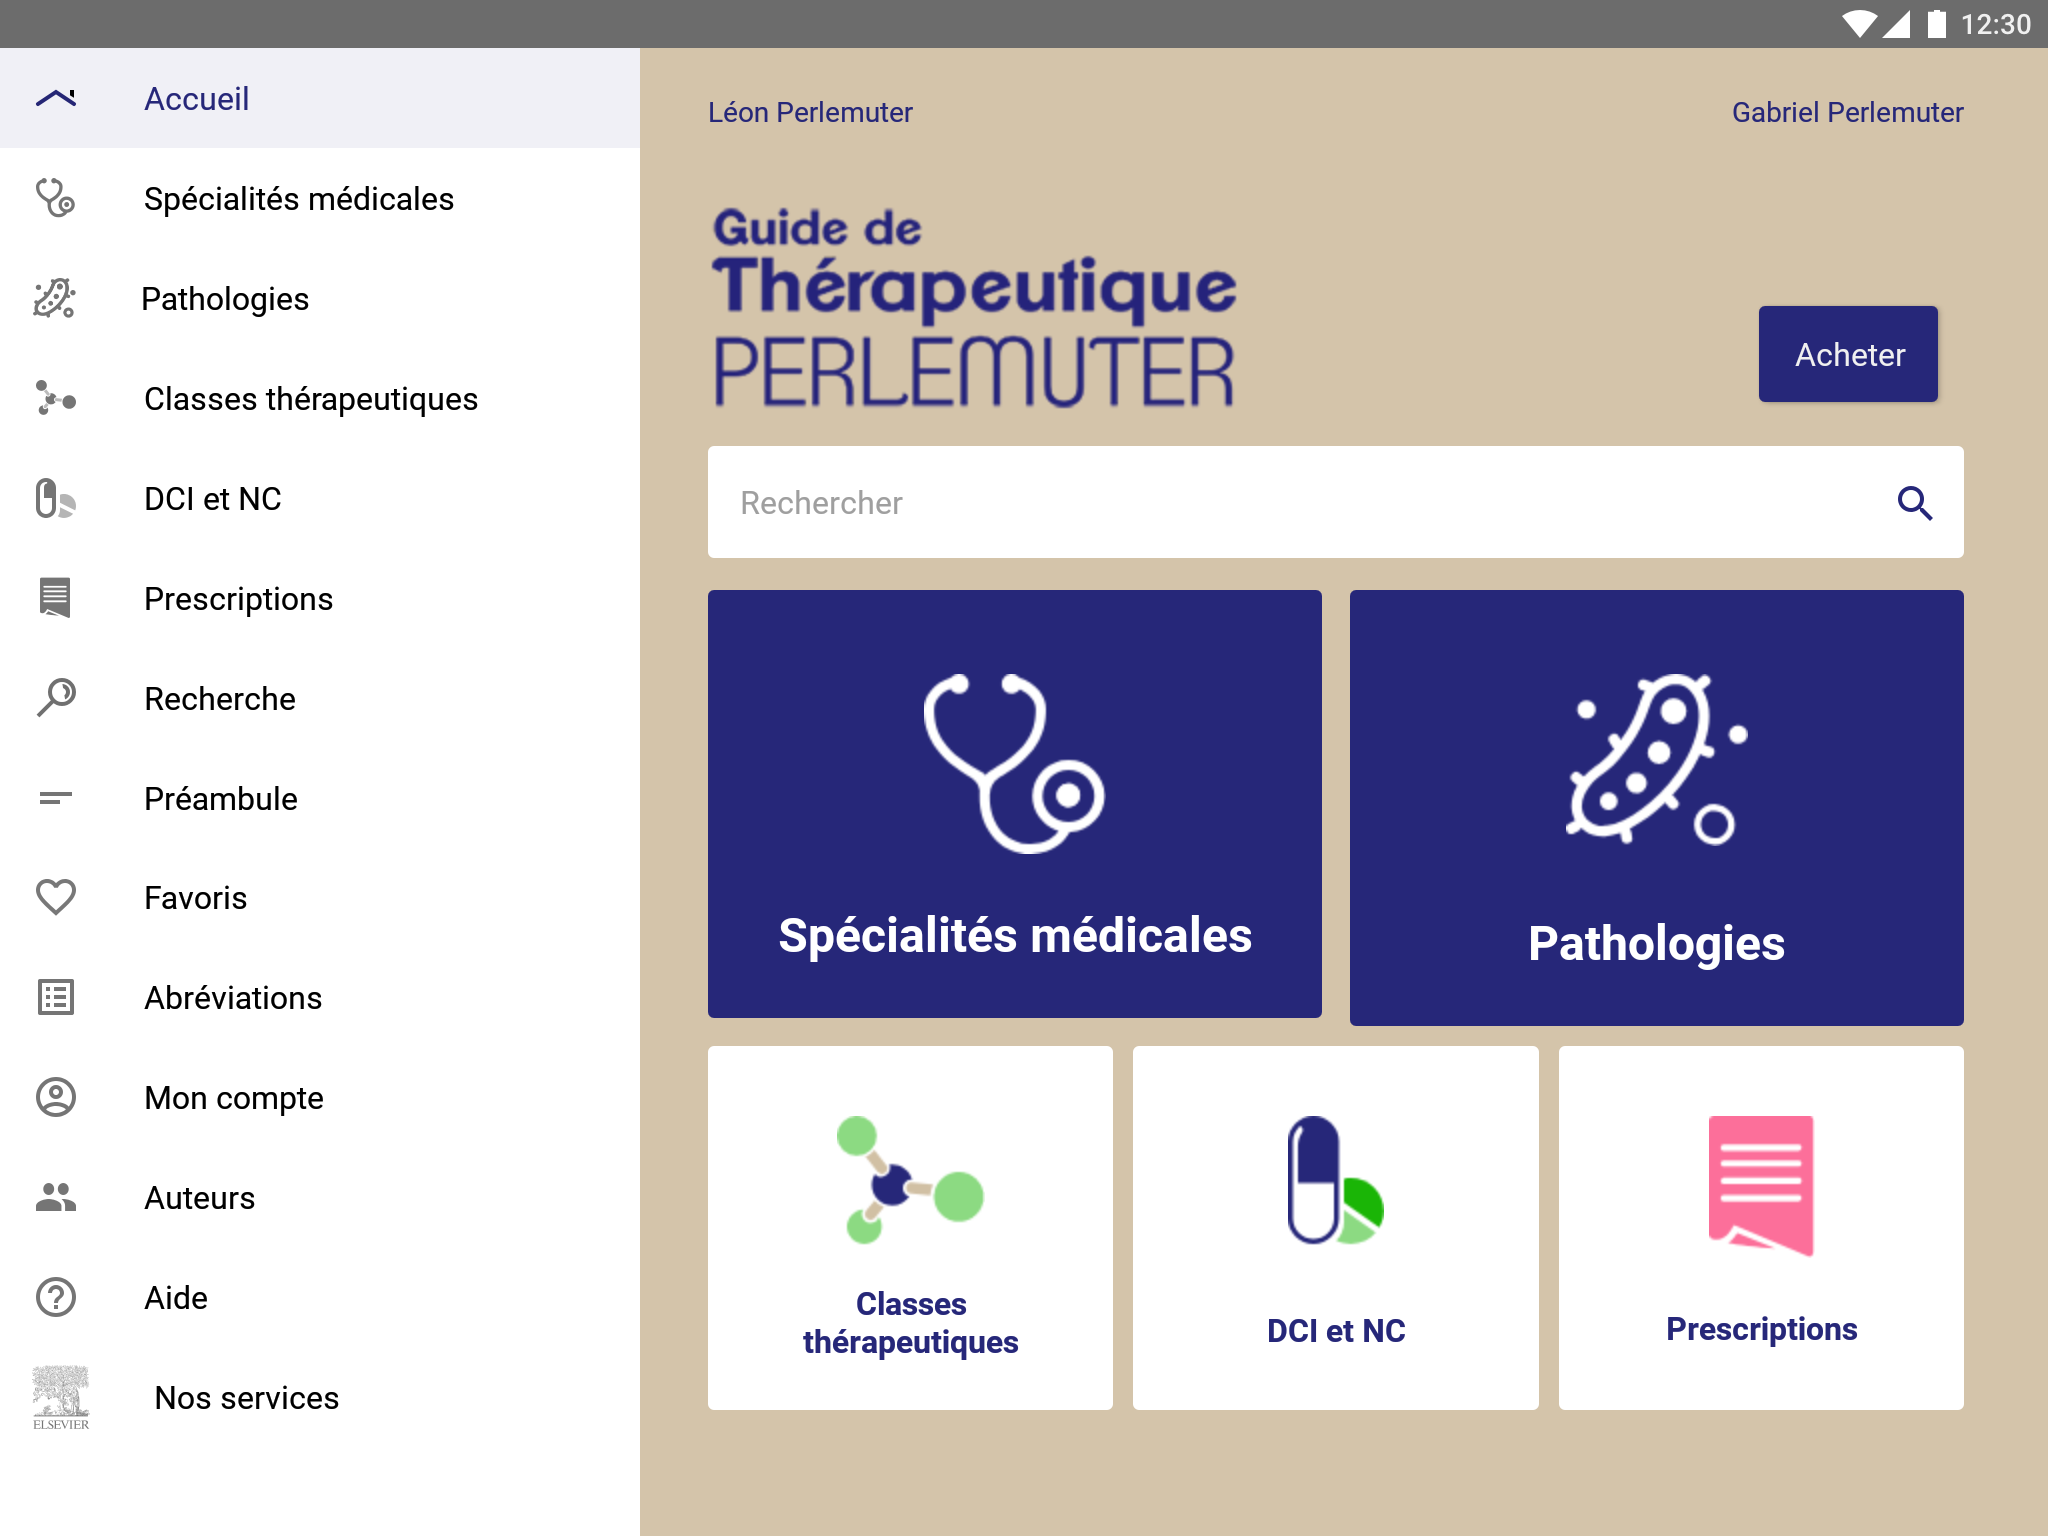Image resolution: width=2048 pixels, height=1536 pixels.
Task: Tap the document icon beside Prescriptions in sidebar
Action: coord(55,598)
